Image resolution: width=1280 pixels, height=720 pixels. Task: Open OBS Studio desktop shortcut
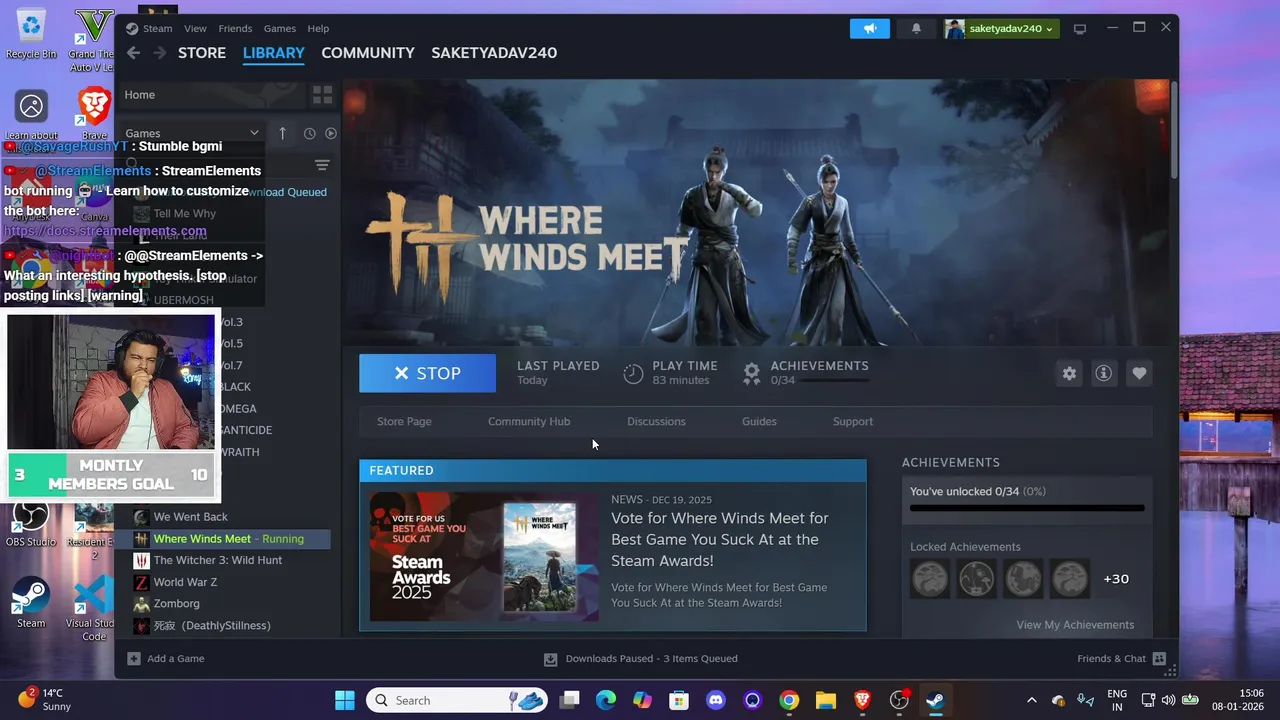(31, 523)
